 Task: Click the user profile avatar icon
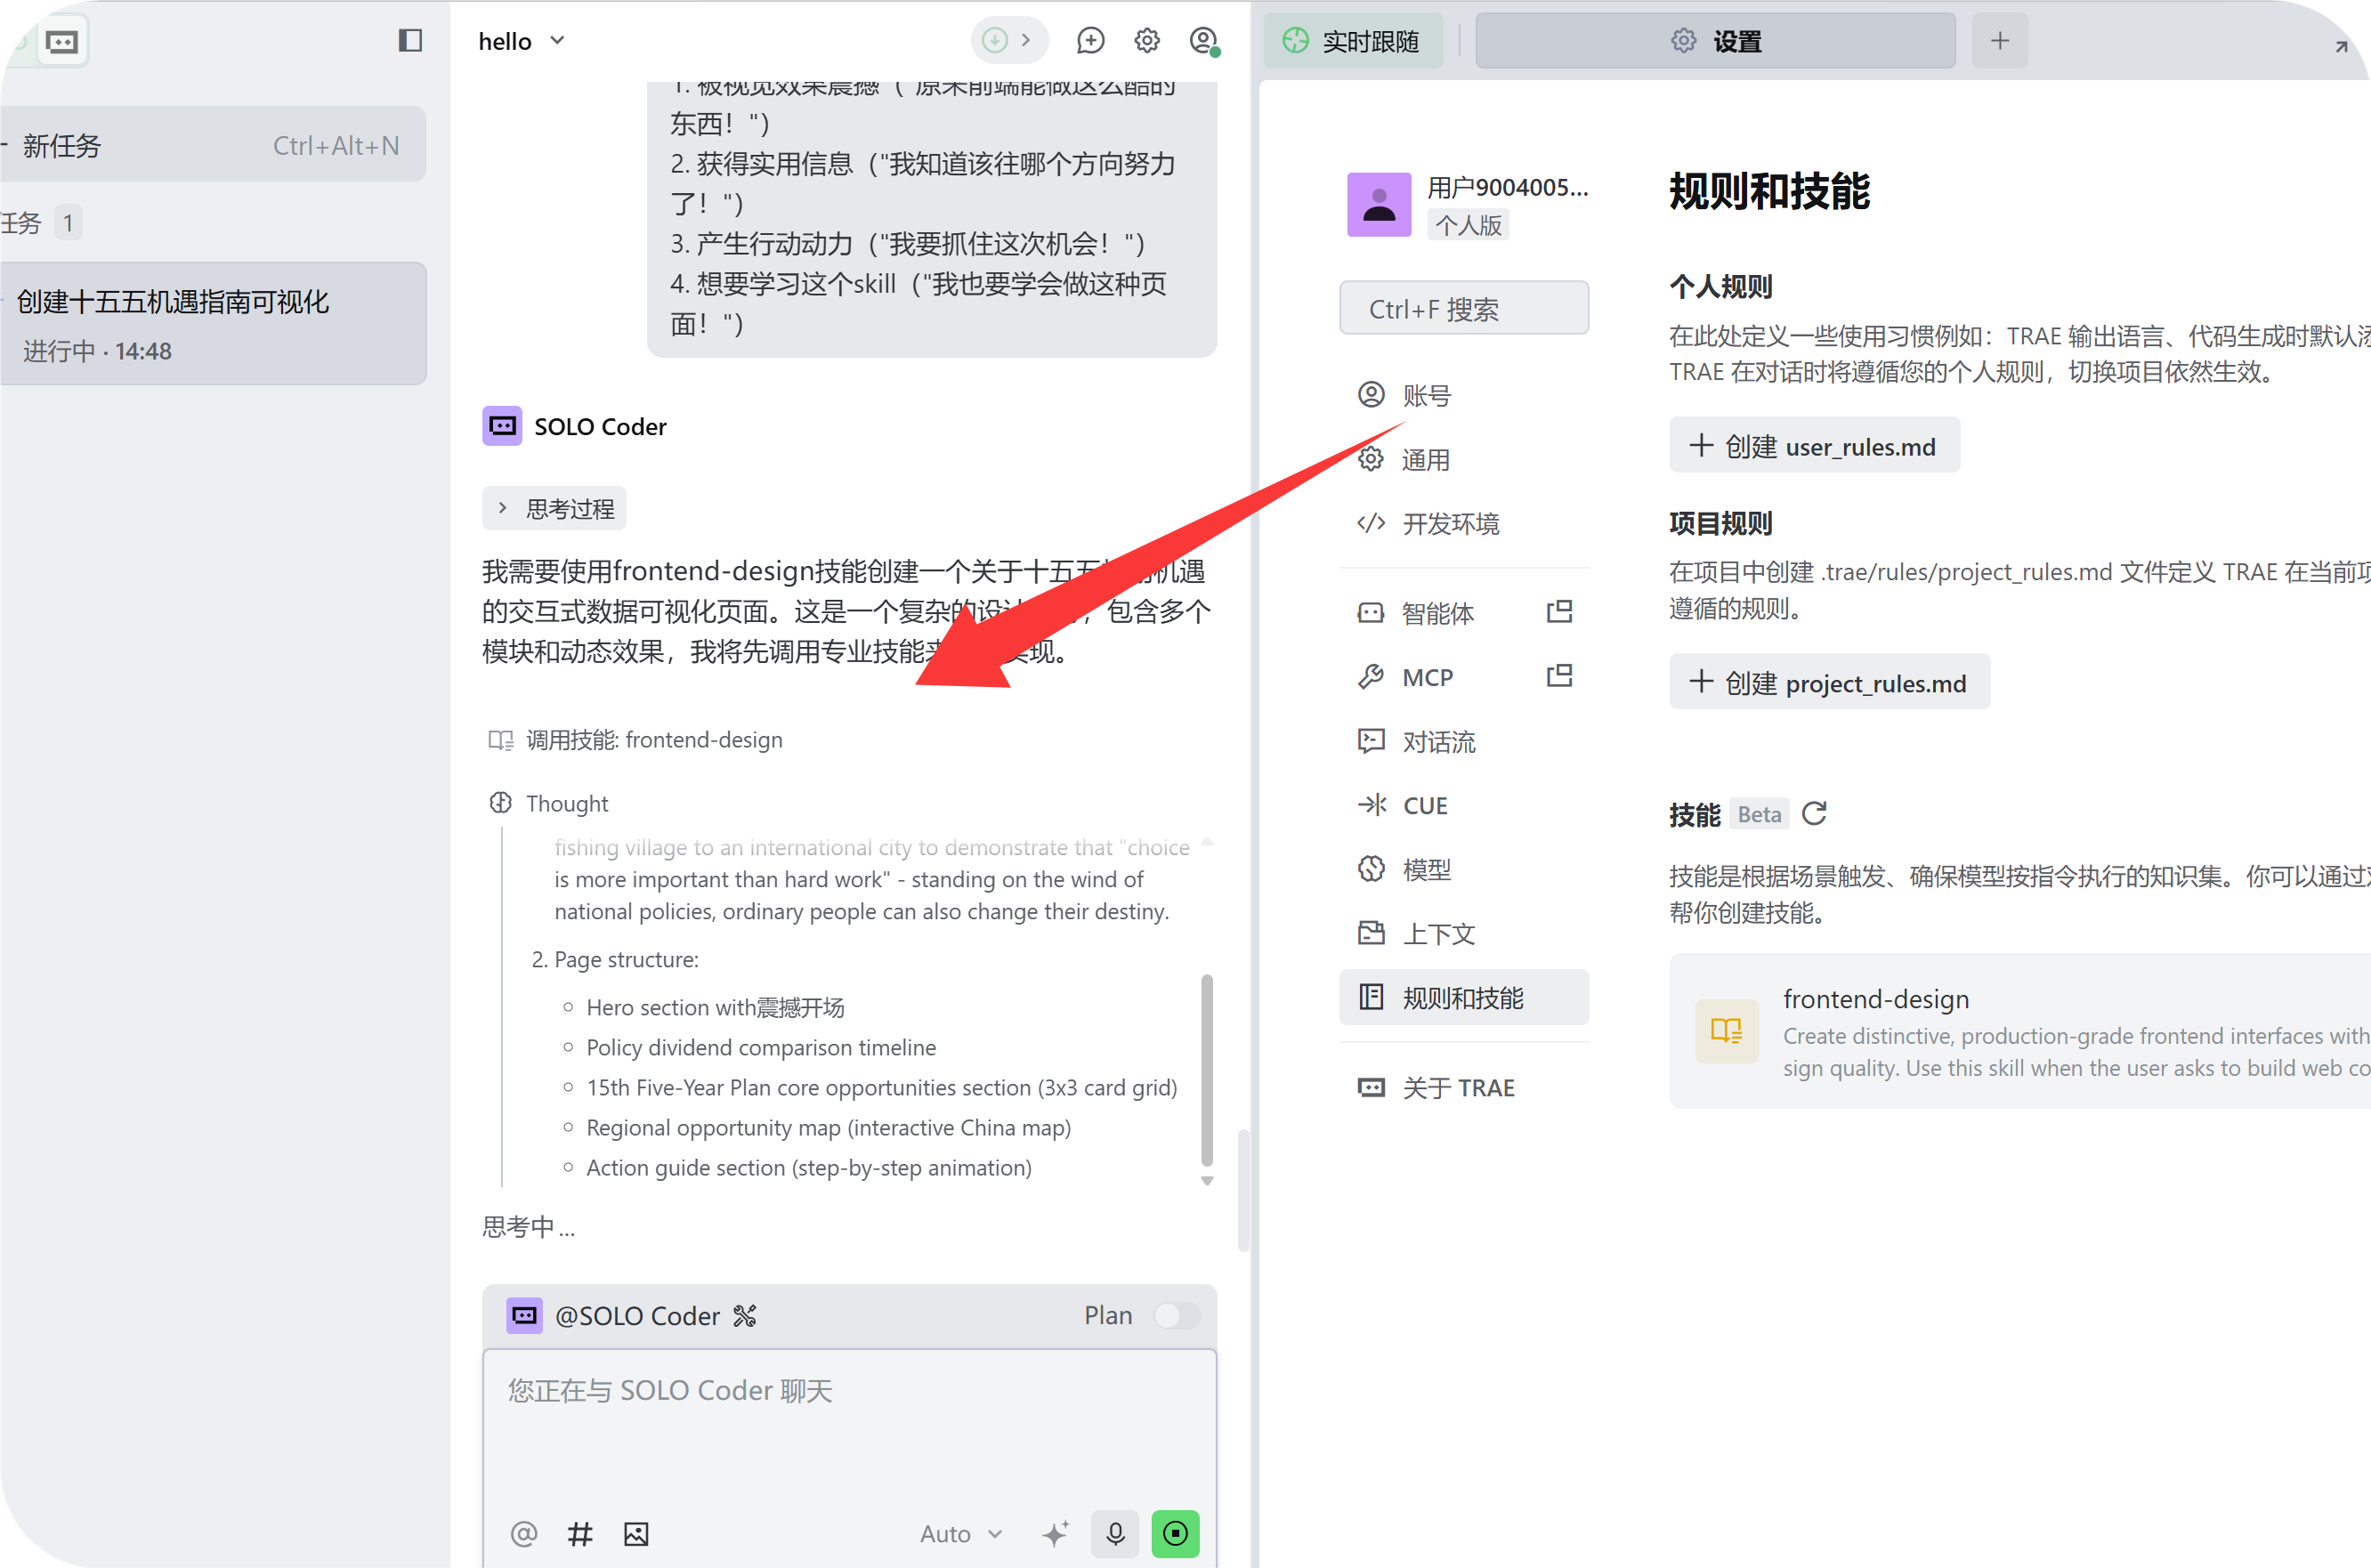(x=1203, y=40)
